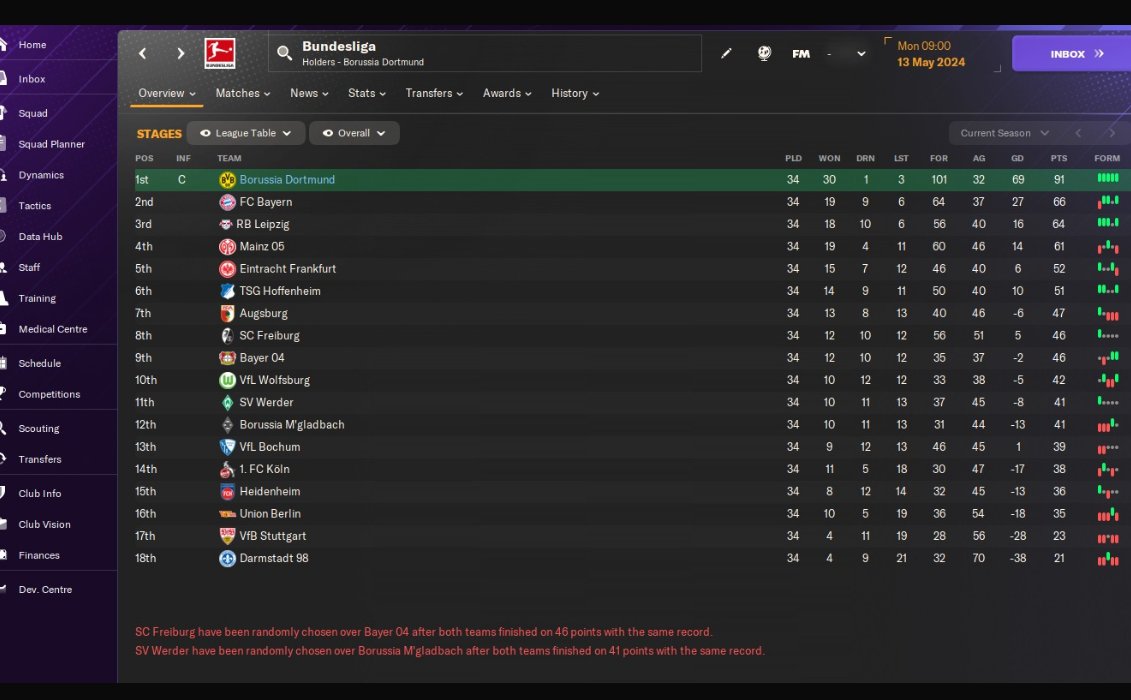Viewport: 1131px width, 700px height.
Task: Open the Transfers tab menu
Action: point(434,93)
